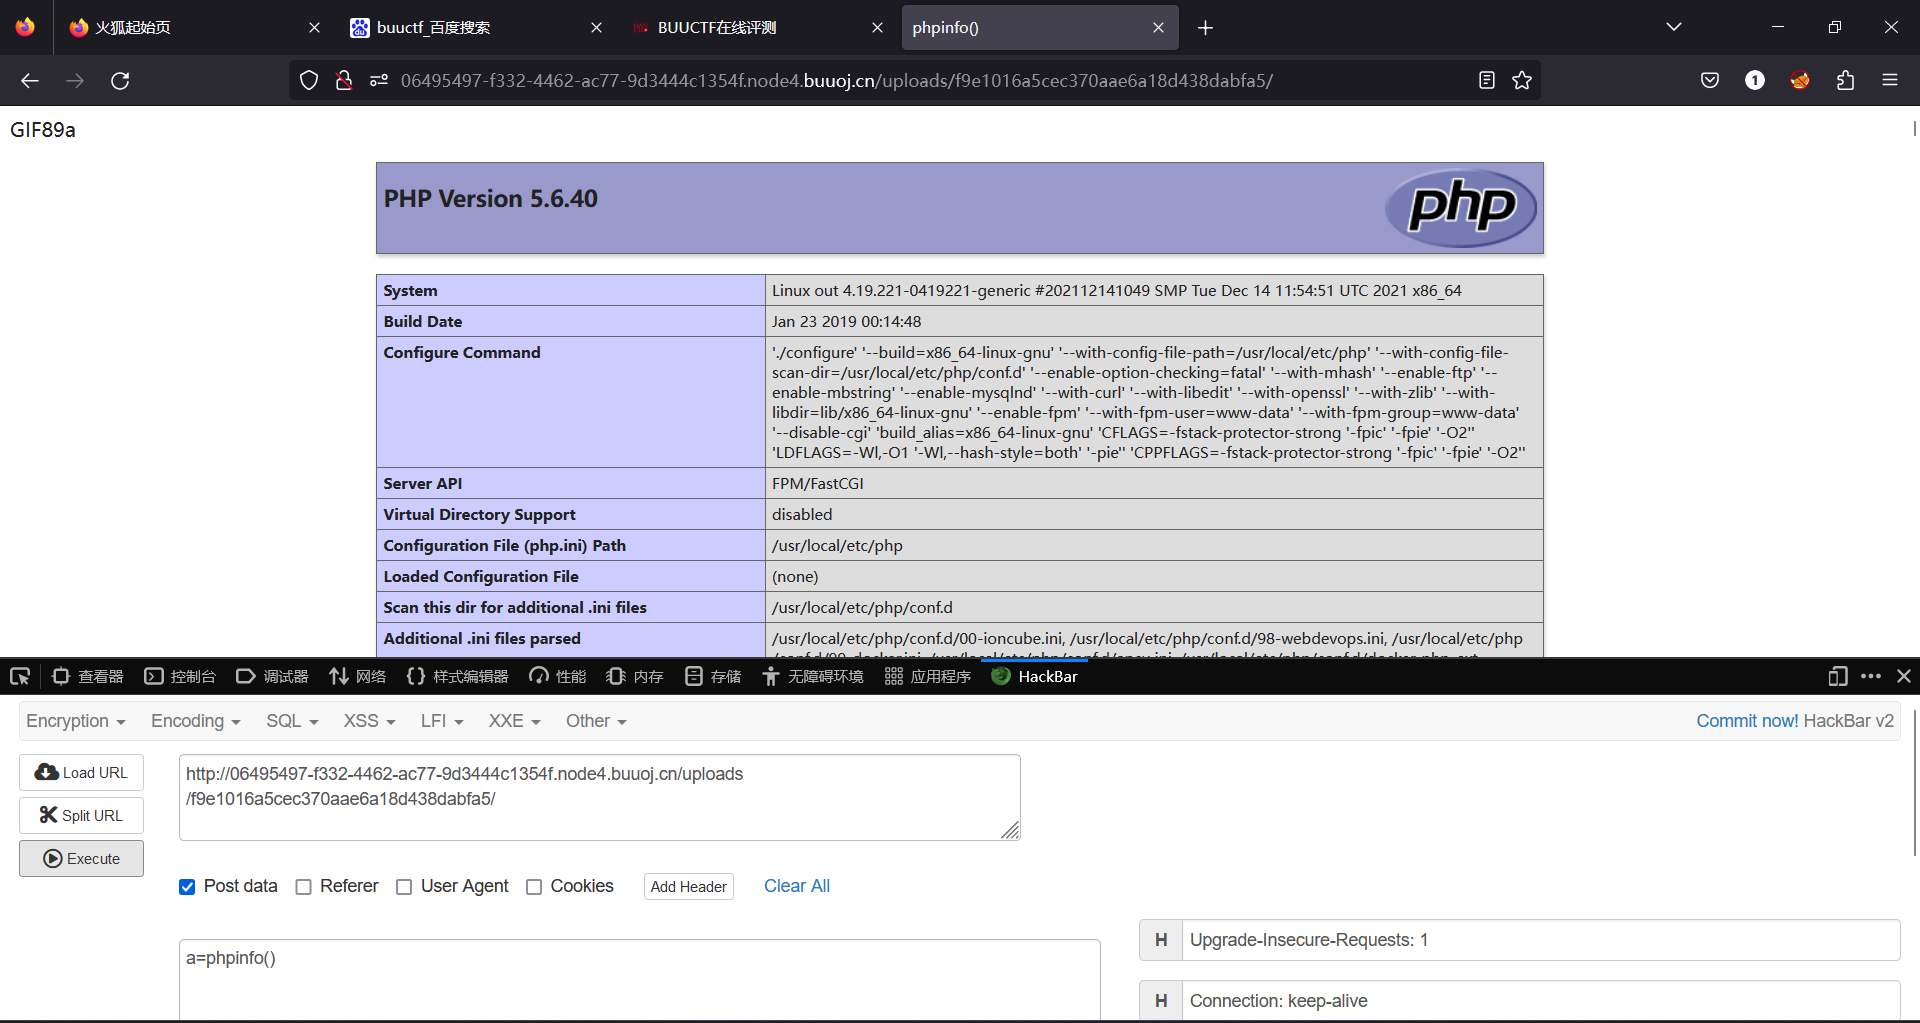Uncheck the Post data checkbox
The width and height of the screenshot is (1920, 1023).
coord(187,887)
